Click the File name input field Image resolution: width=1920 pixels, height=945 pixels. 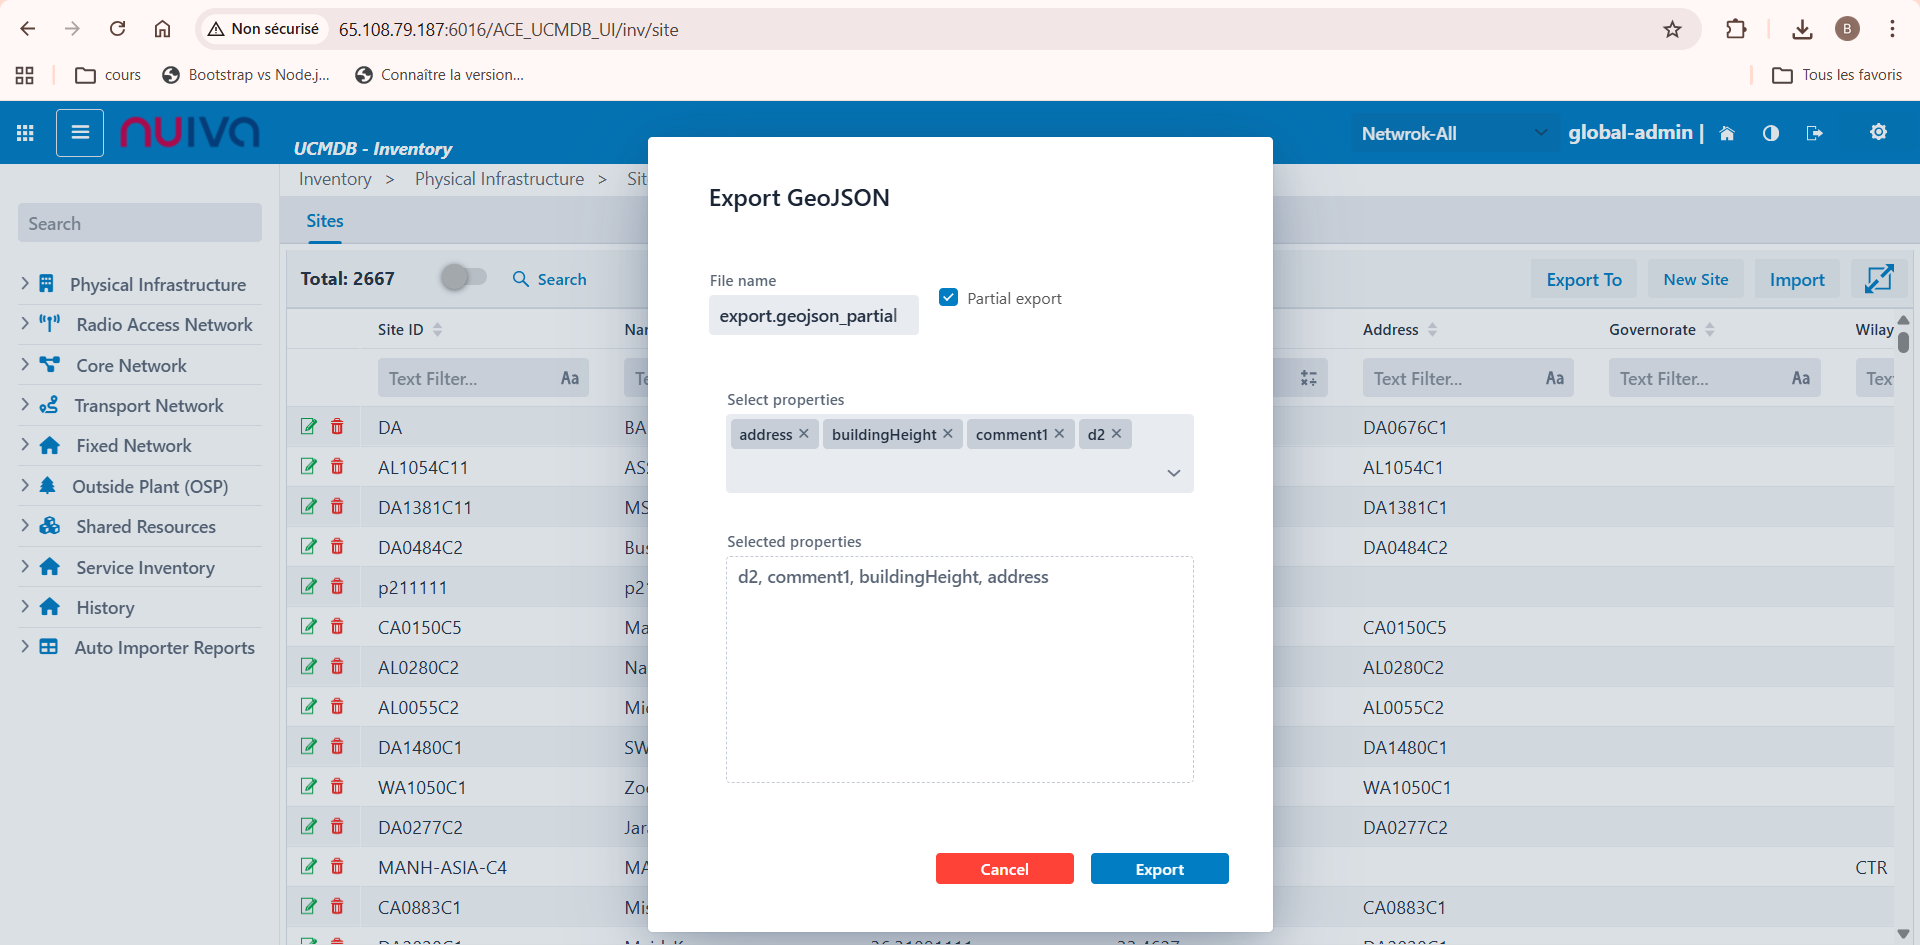click(813, 316)
